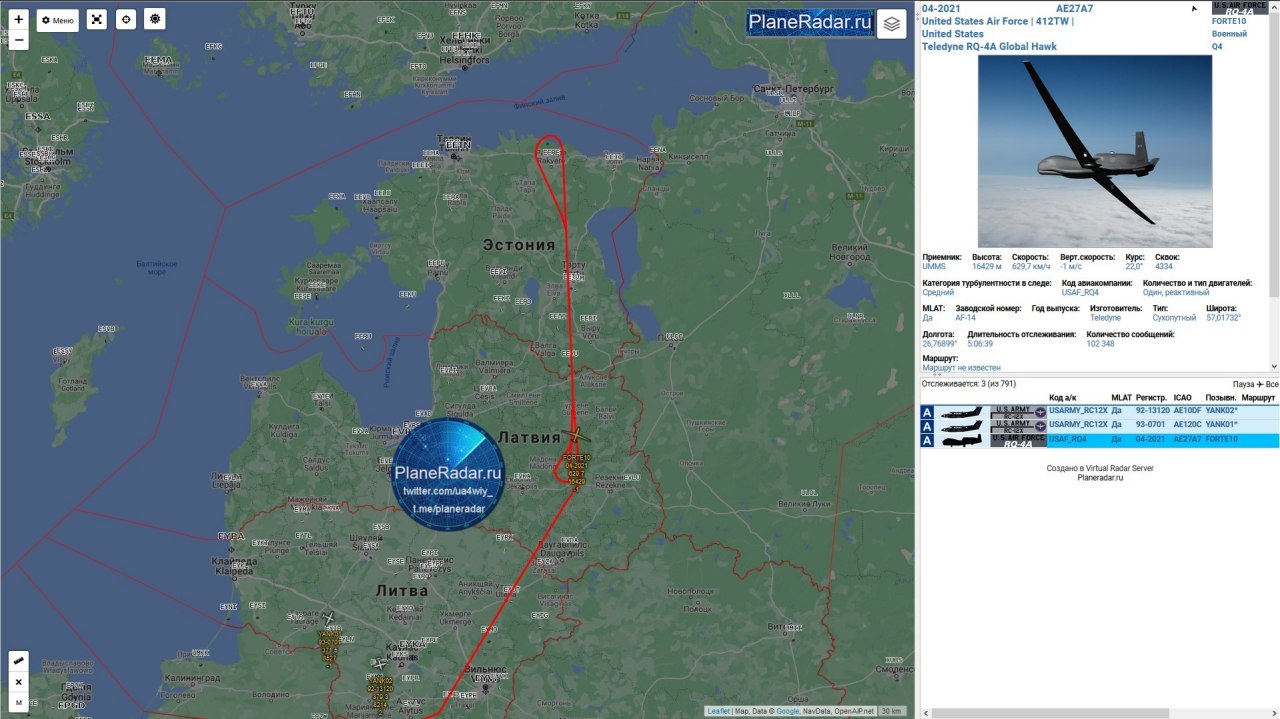Select the ruler measurement tool
The height and width of the screenshot is (719, 1280).
click(18, 661)
